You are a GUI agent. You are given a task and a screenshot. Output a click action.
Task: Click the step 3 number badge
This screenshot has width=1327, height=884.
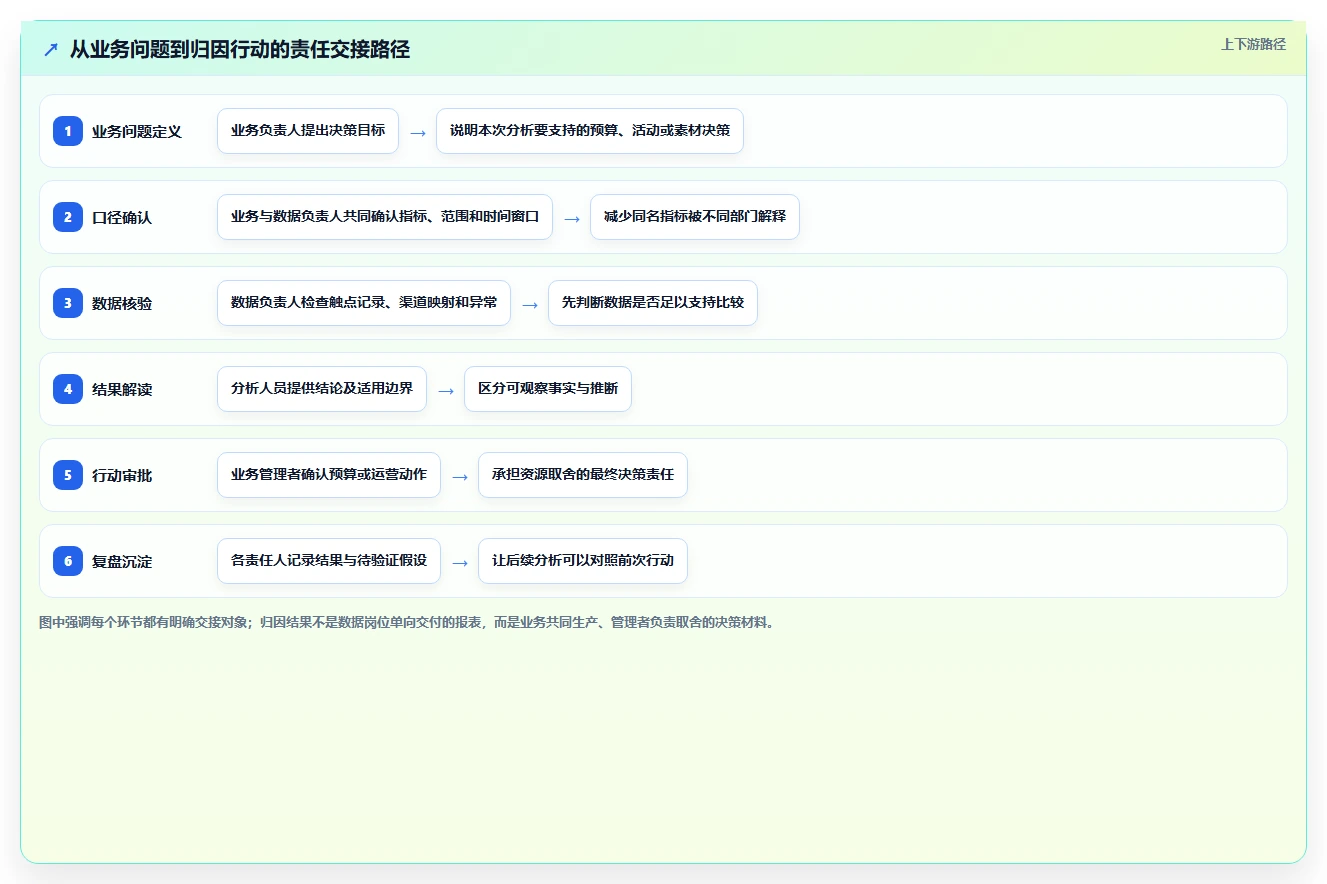point(68,303)
